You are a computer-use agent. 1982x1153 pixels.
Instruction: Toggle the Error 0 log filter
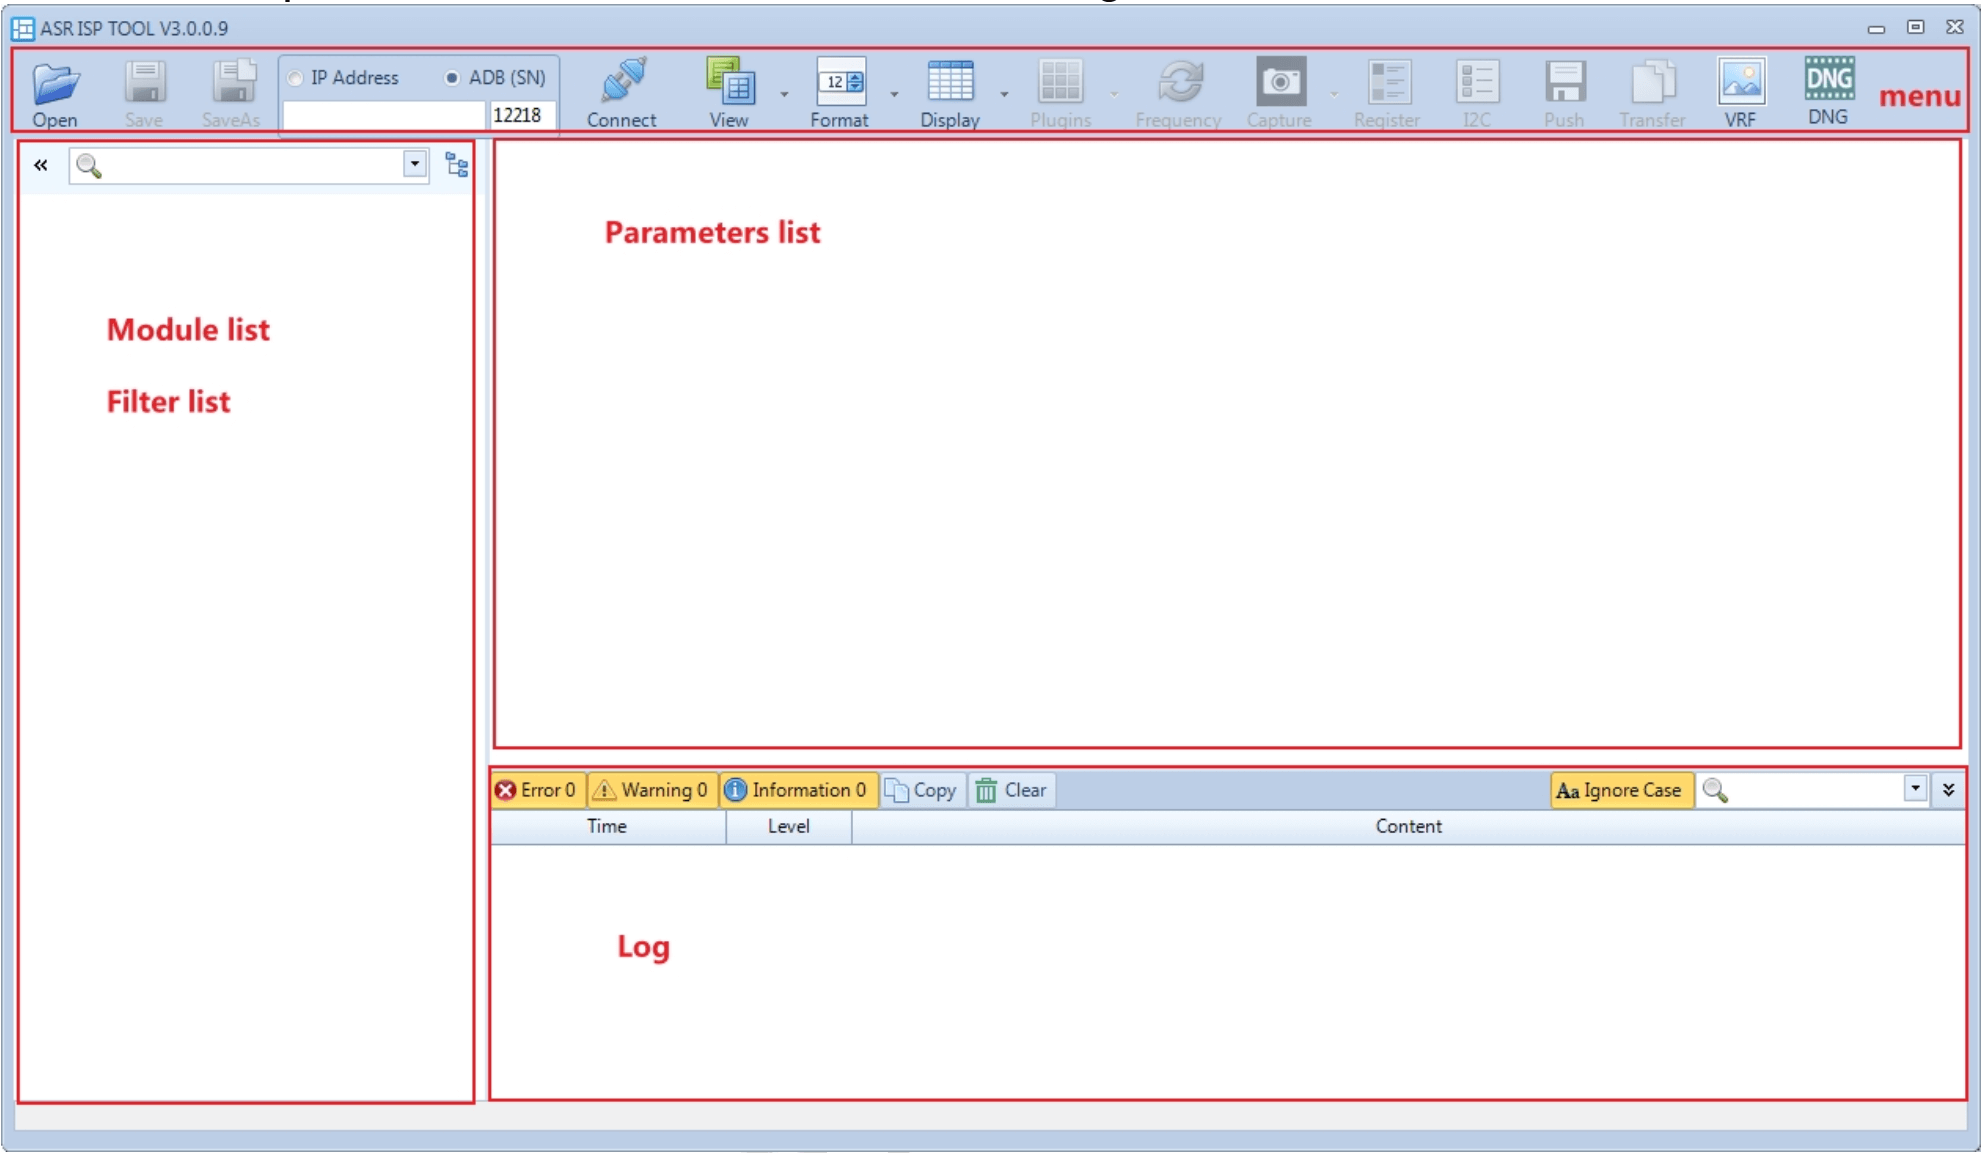coord(537,790)
